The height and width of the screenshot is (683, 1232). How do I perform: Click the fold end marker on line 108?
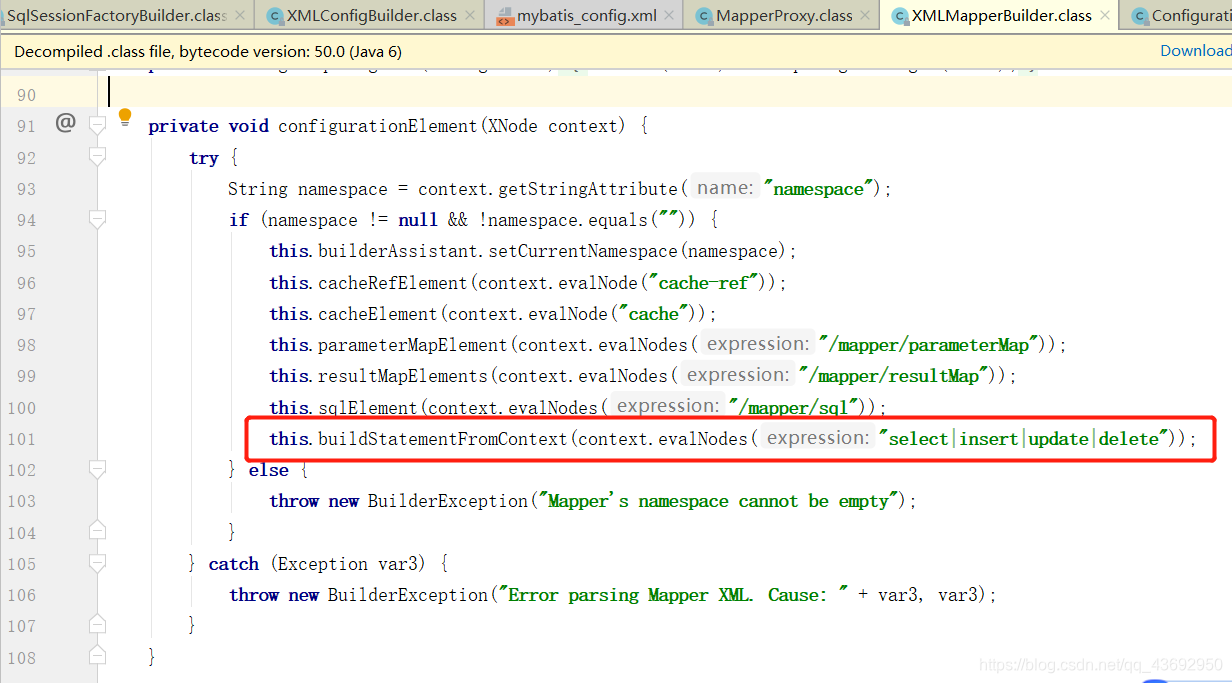tap(97, 654)
